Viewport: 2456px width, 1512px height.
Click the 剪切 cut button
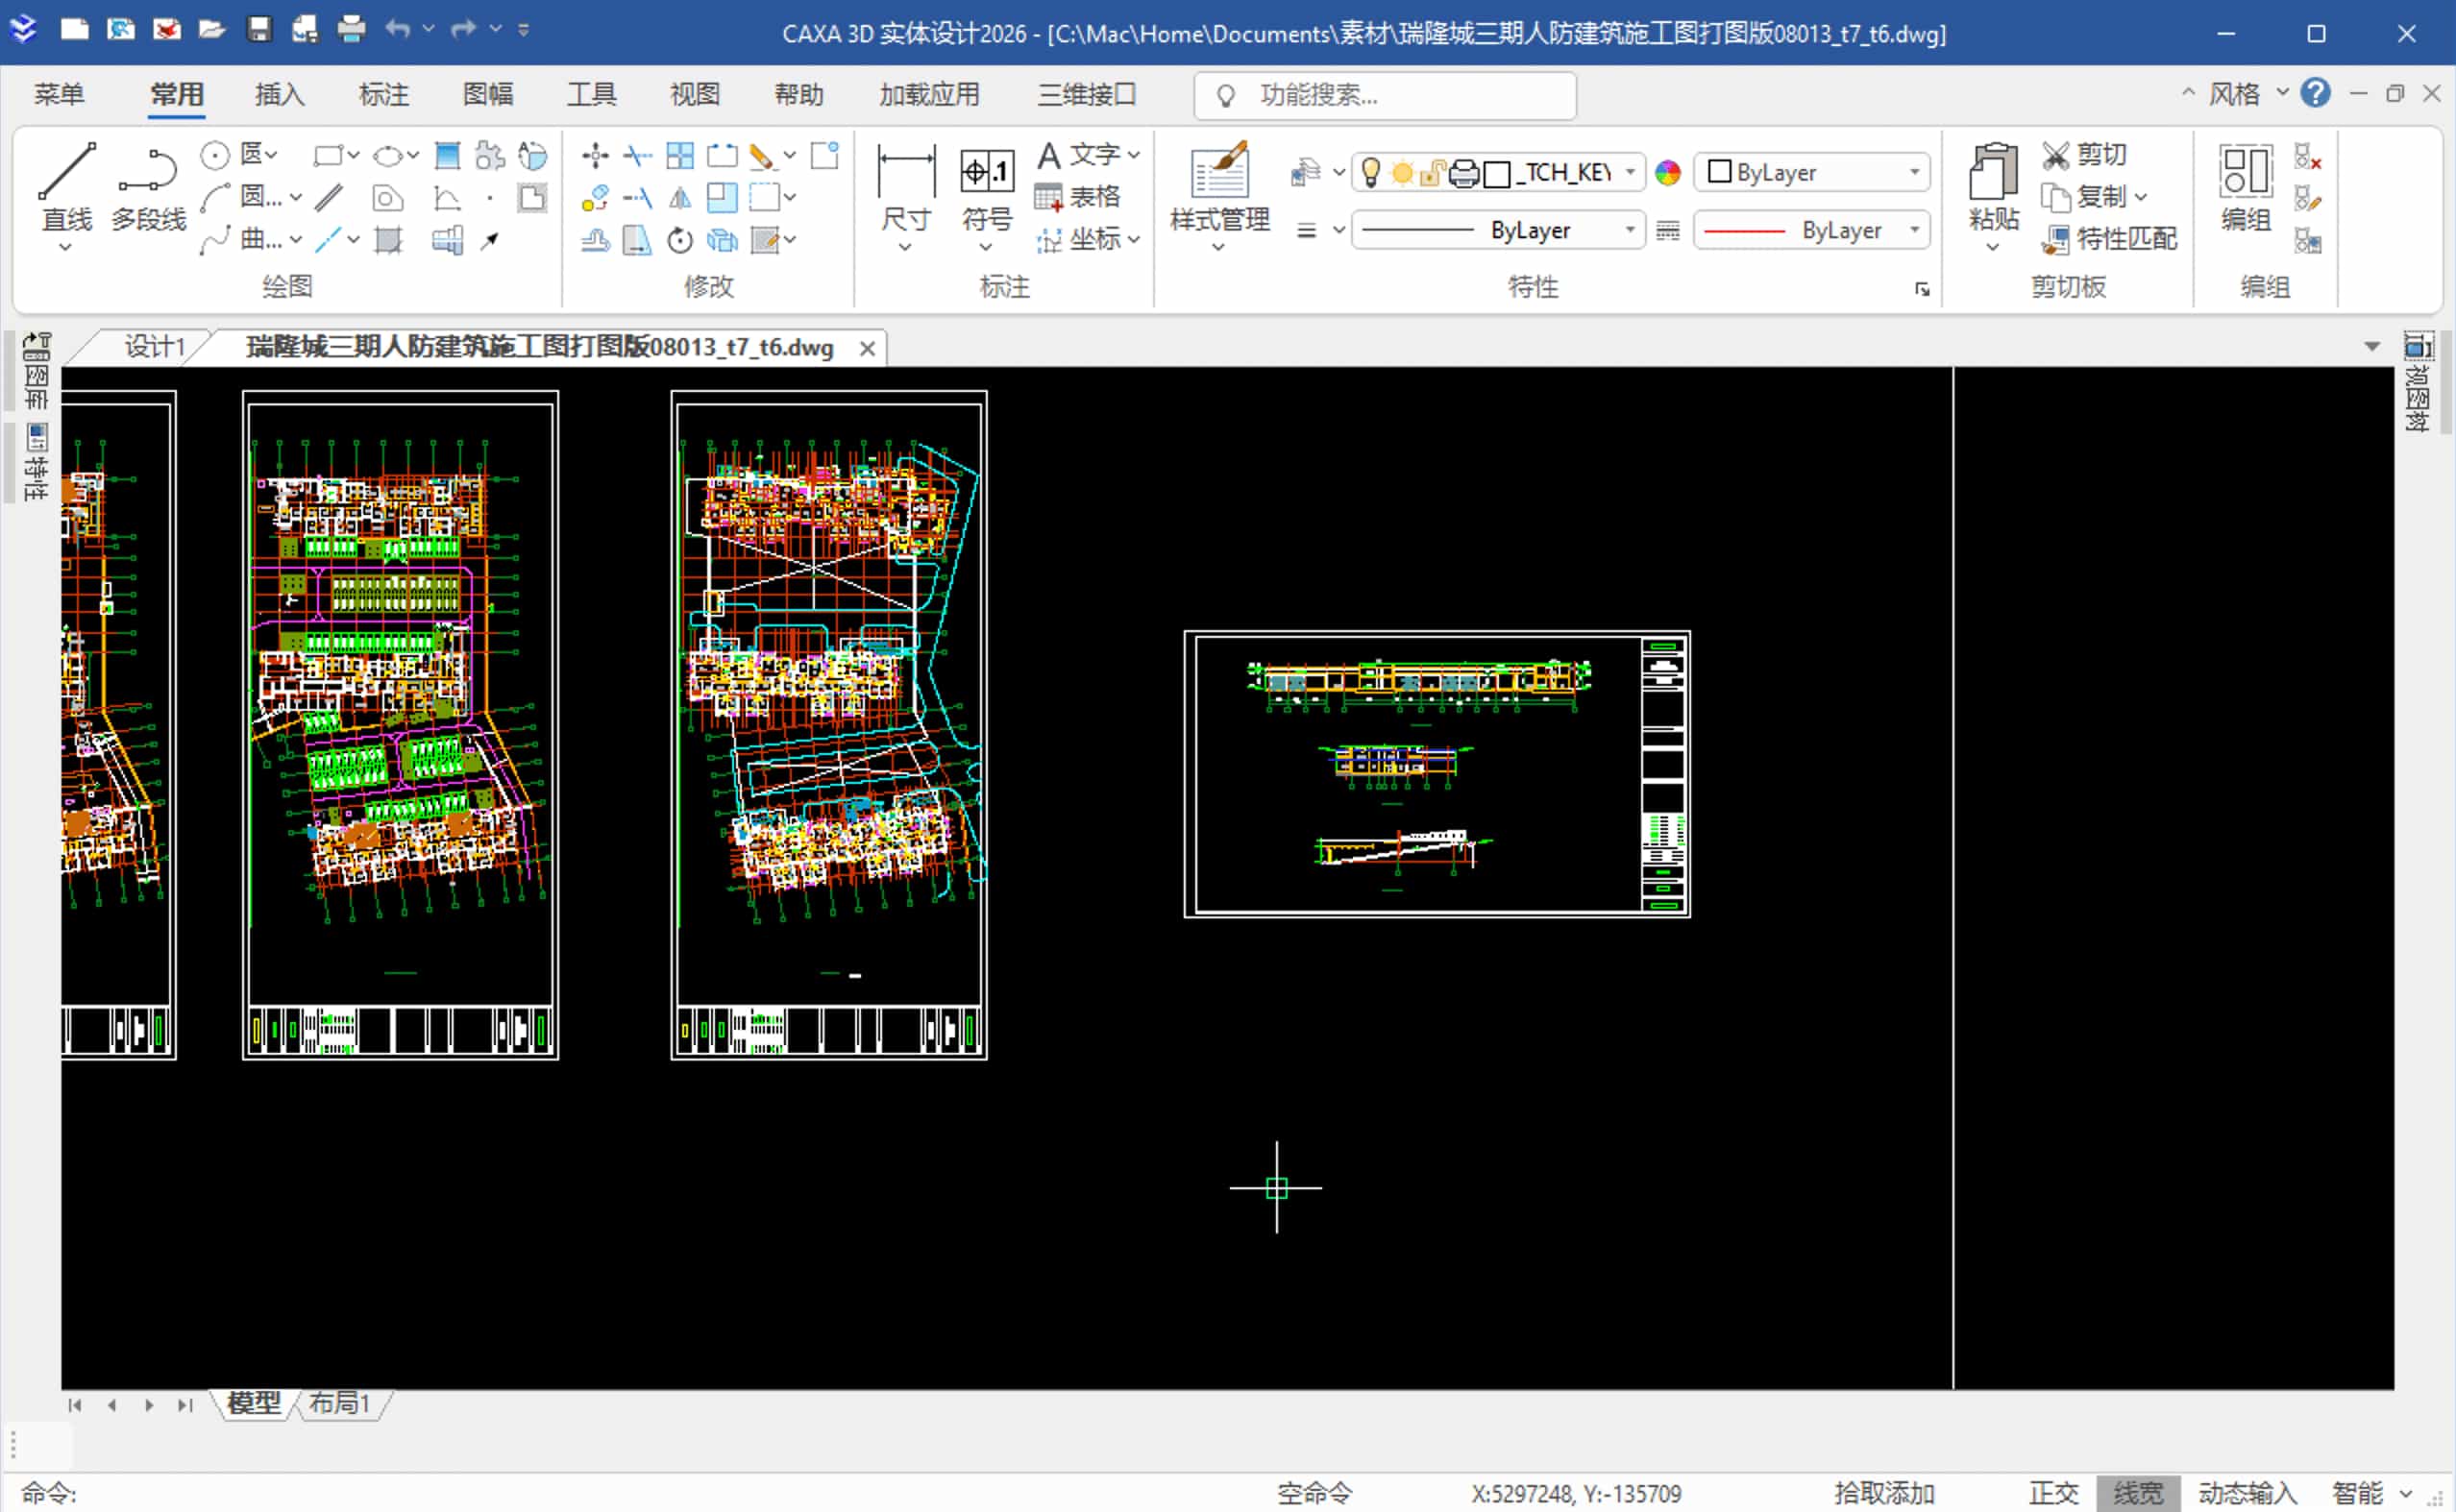2085,154
